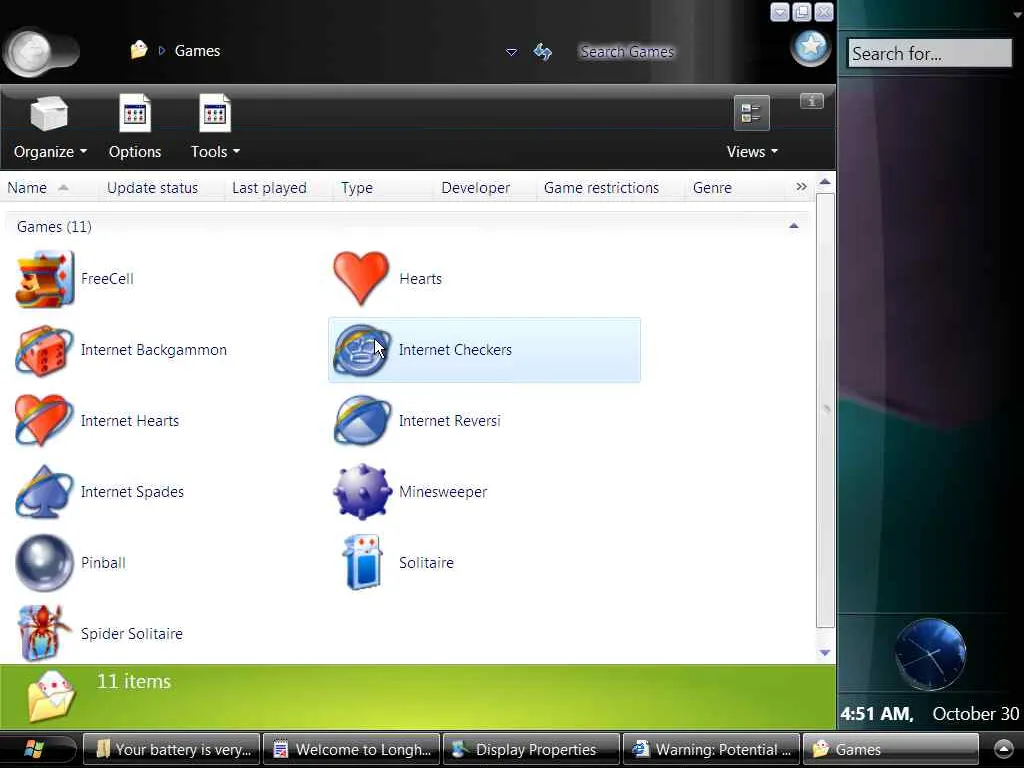The width and height of the screenshot is (1024, 768).
Task: Click the small info pane icon
Action: [812, 101]
